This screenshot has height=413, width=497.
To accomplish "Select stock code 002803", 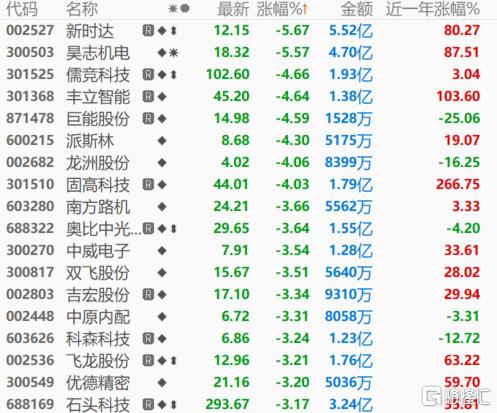I will (x=30, y=295).
